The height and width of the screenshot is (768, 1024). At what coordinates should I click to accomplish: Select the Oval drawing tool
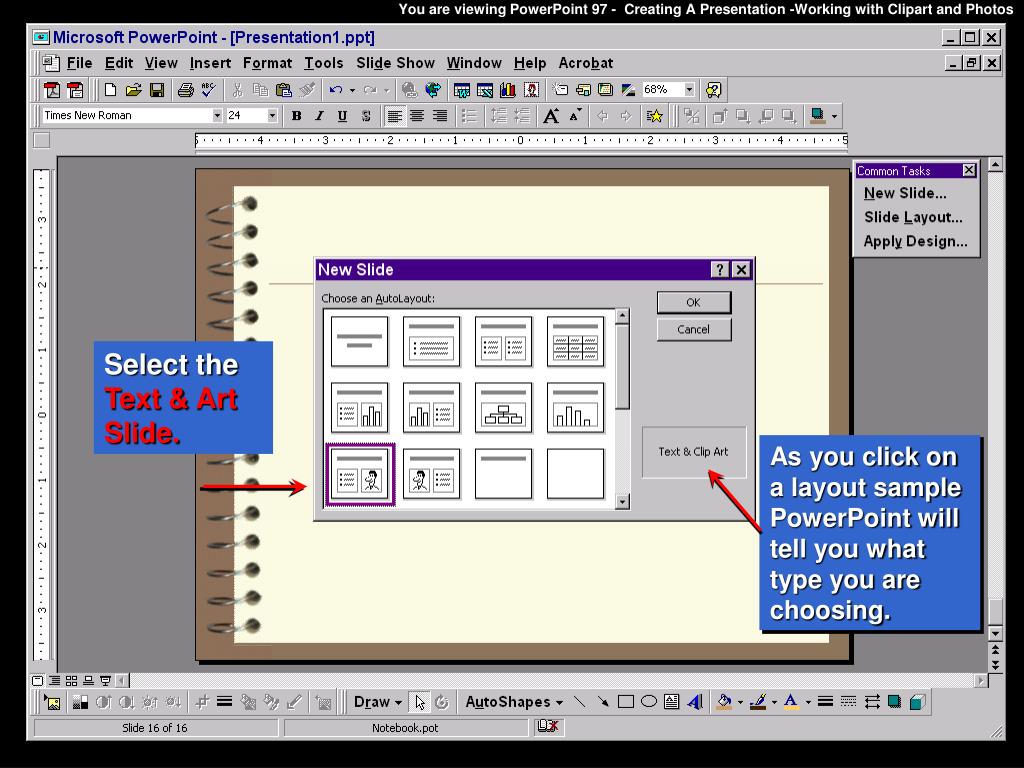648,702
